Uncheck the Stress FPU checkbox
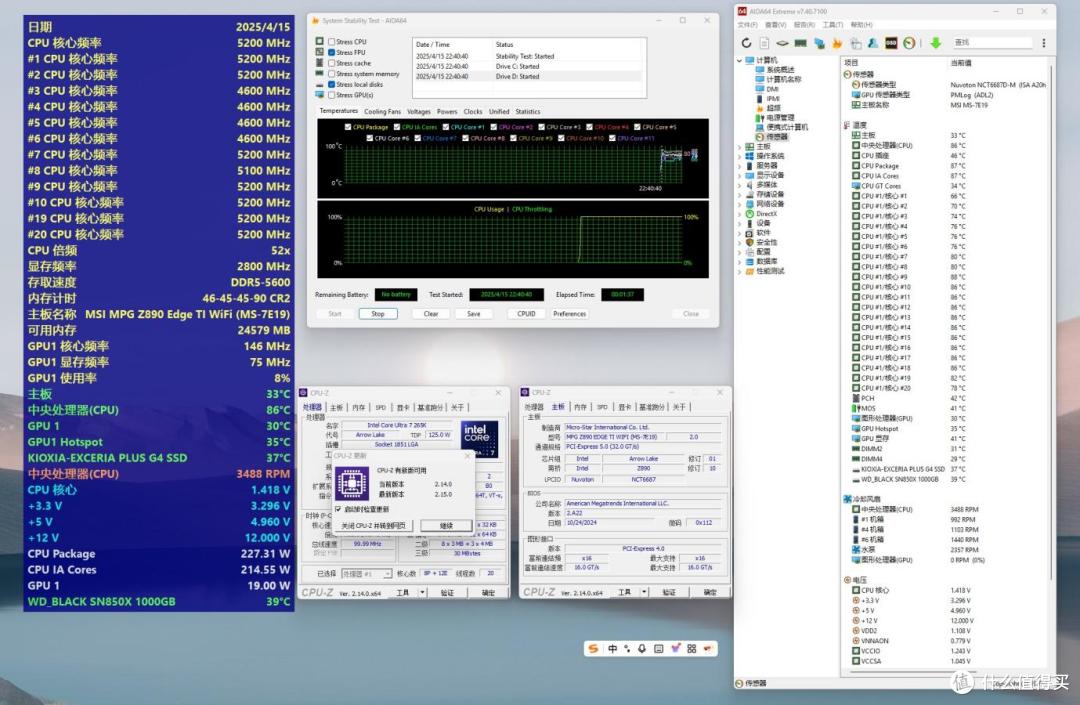The height and width of the screenshot is (705, 1080). click(x=332, y=52)
